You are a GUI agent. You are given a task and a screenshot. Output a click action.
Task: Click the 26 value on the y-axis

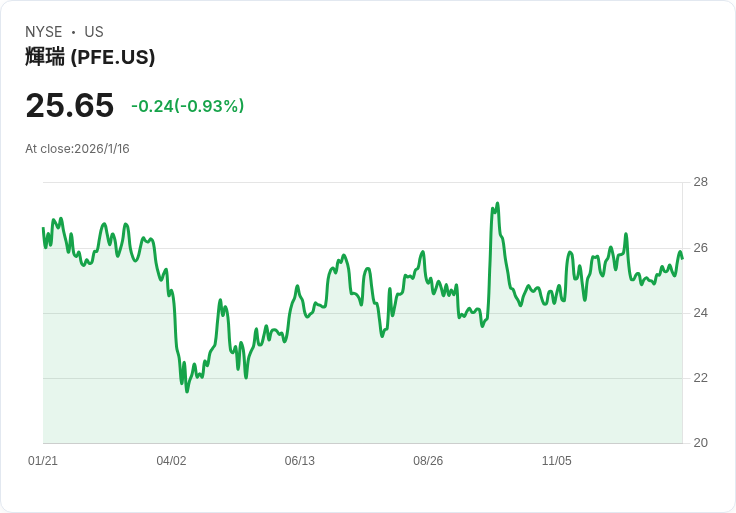[x=701, y=248]
